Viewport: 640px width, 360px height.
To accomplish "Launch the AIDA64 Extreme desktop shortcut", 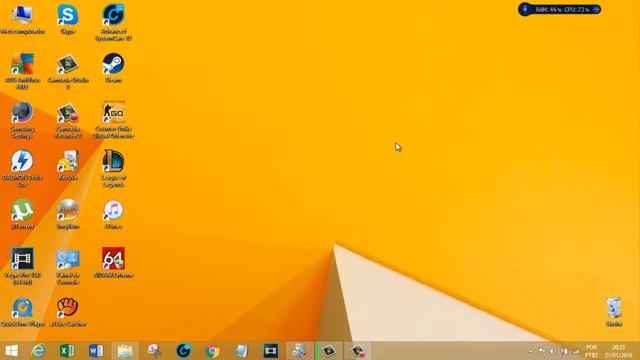I will point(113,263).
